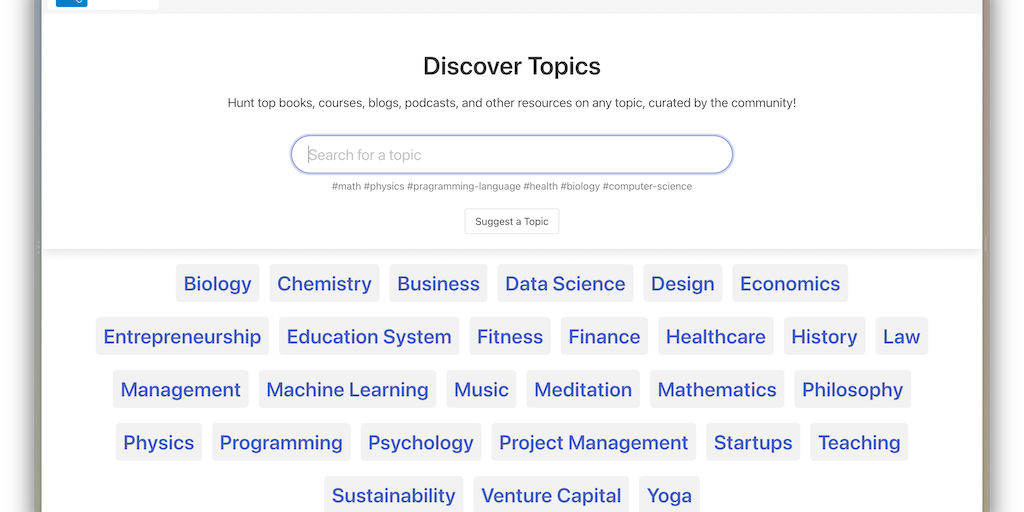The height and width of the screenshot is (512, 1024).
Task: Select the Music topic tag
Action: click(x=481, y=390)
